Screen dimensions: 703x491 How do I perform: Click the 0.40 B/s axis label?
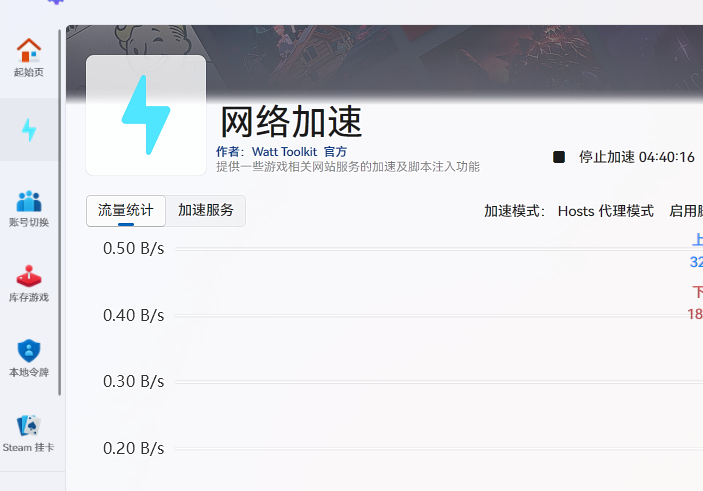click(x=134, y=315)
